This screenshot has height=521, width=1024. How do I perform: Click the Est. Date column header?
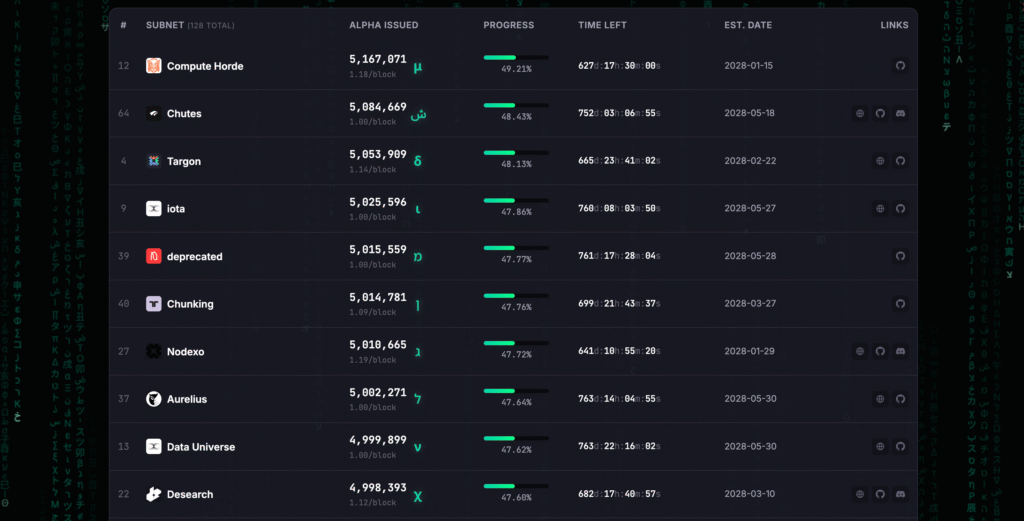[x=747, y=25]
